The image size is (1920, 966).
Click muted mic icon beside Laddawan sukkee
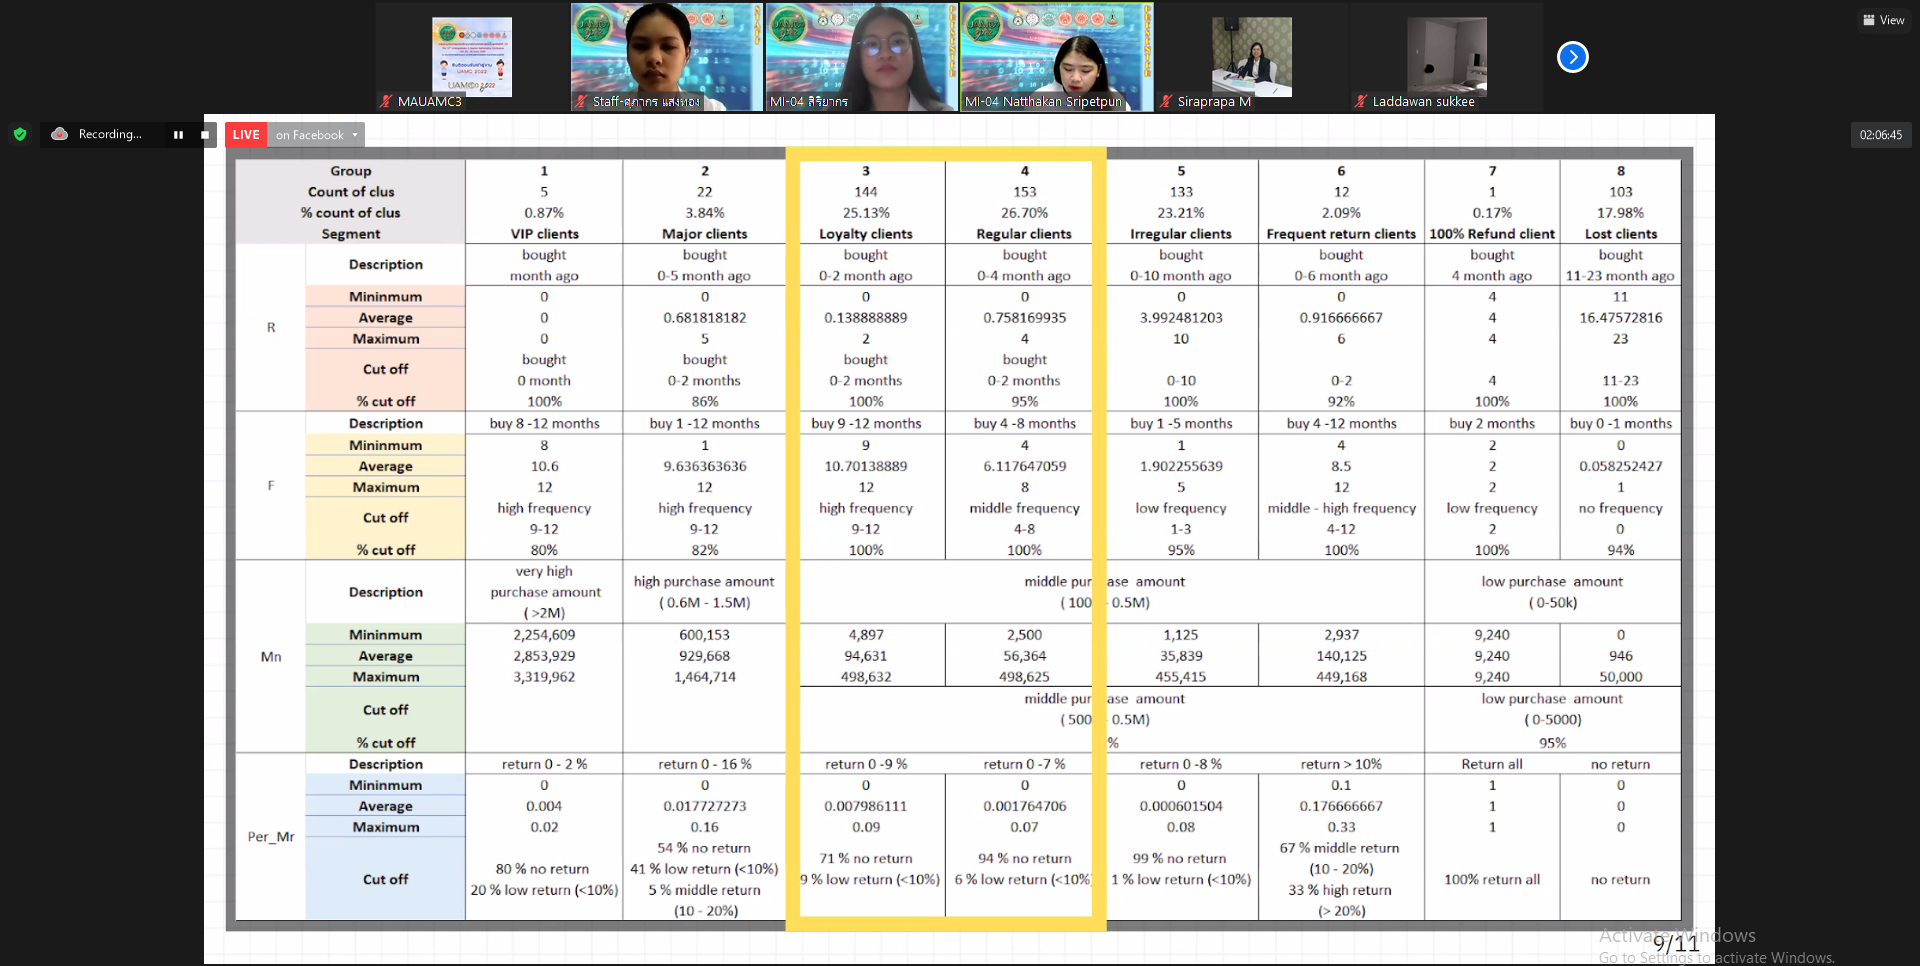click(x=1361, y=101)
